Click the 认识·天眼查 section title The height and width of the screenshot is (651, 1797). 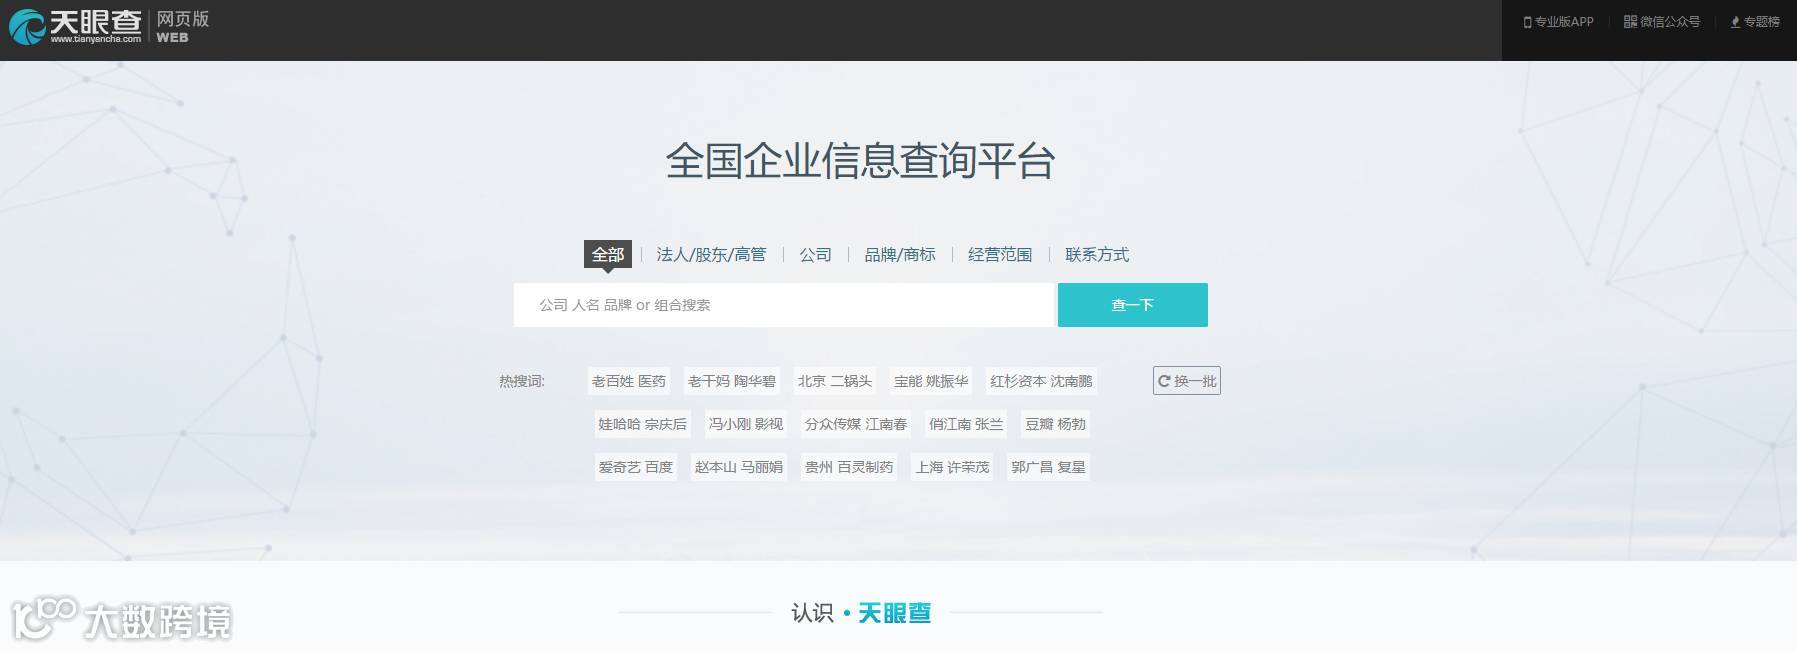pos(860,612)
